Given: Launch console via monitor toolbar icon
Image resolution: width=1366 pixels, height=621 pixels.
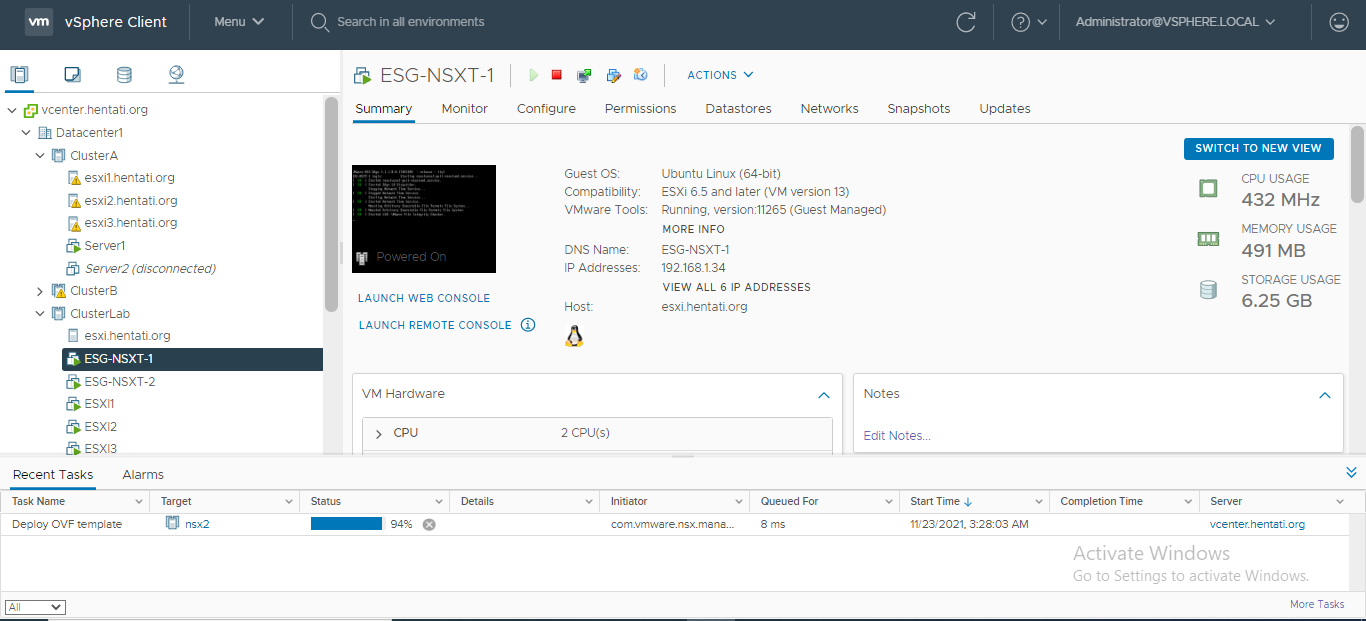Looking at the screenshot, I should click(585, 75).
